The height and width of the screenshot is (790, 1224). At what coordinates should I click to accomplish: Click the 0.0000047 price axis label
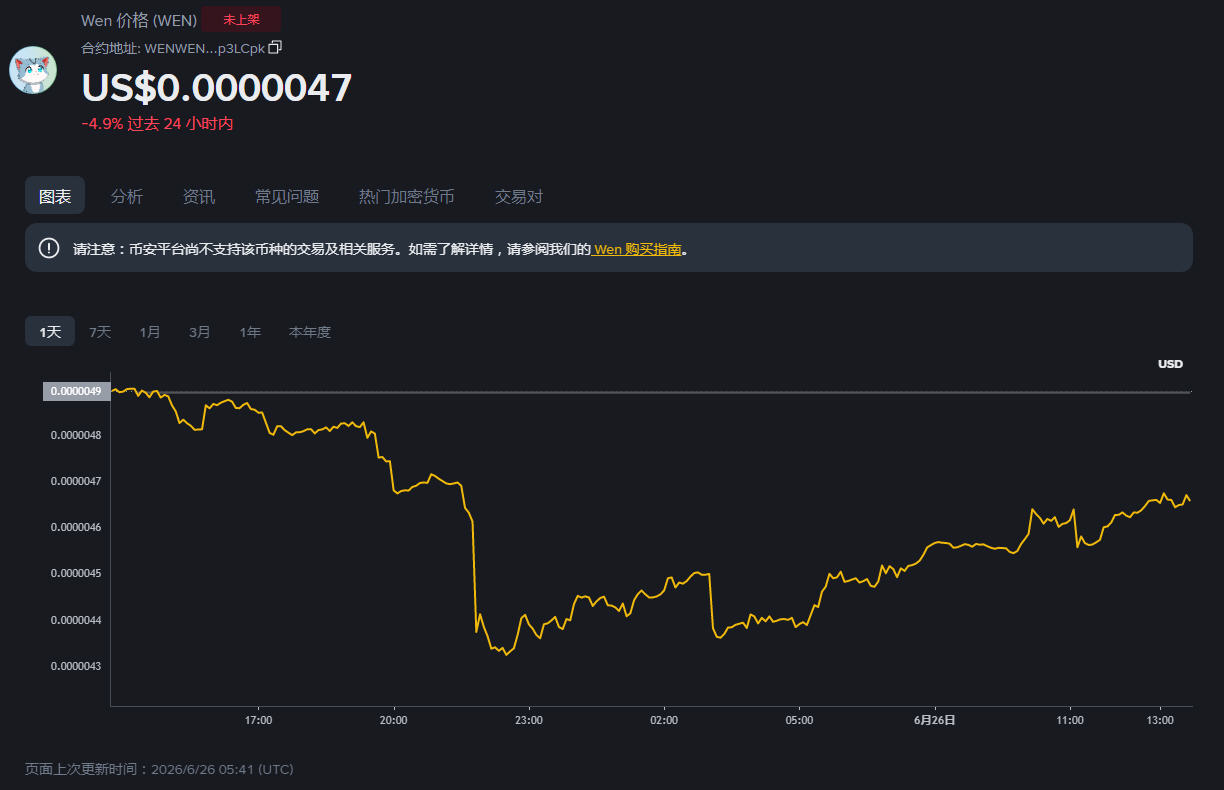[76, 481]
